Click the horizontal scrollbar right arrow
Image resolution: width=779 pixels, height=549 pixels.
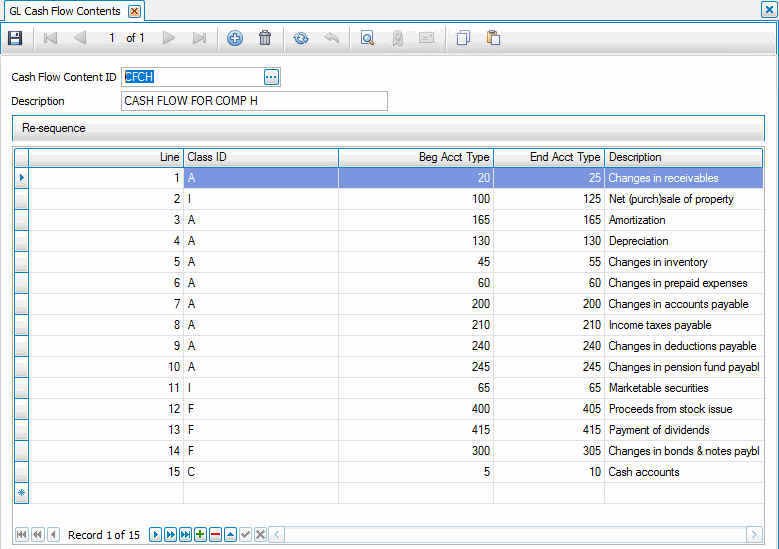755,535
